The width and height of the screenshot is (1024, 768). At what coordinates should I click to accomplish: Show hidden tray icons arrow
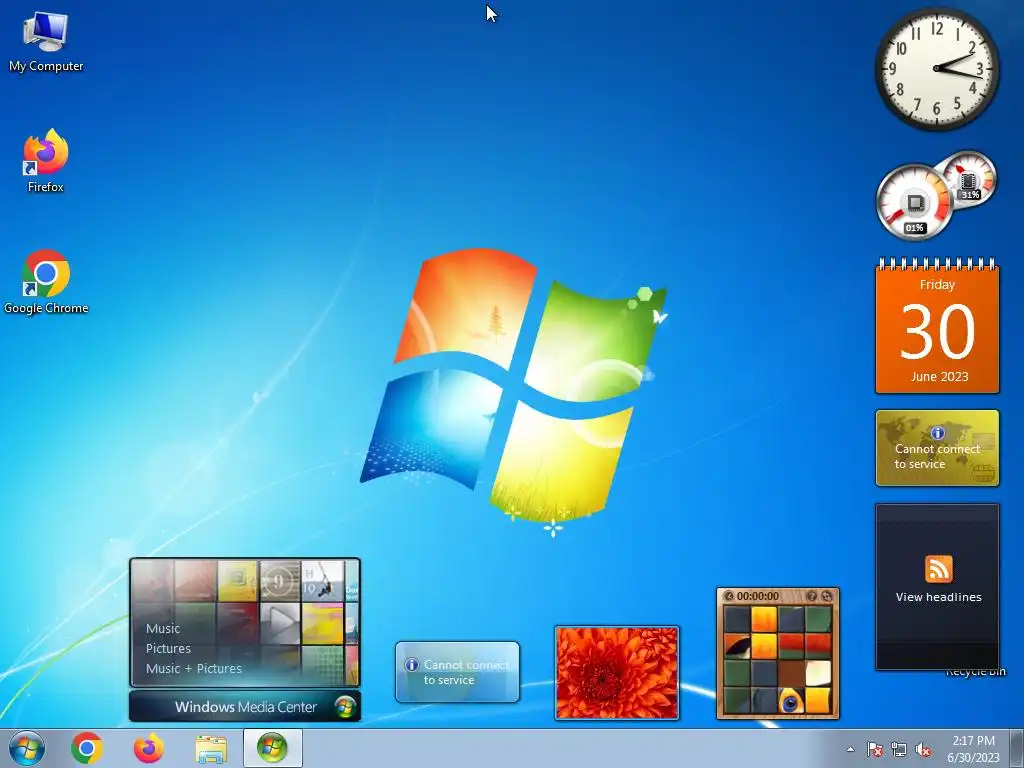[x=850, y=749]
